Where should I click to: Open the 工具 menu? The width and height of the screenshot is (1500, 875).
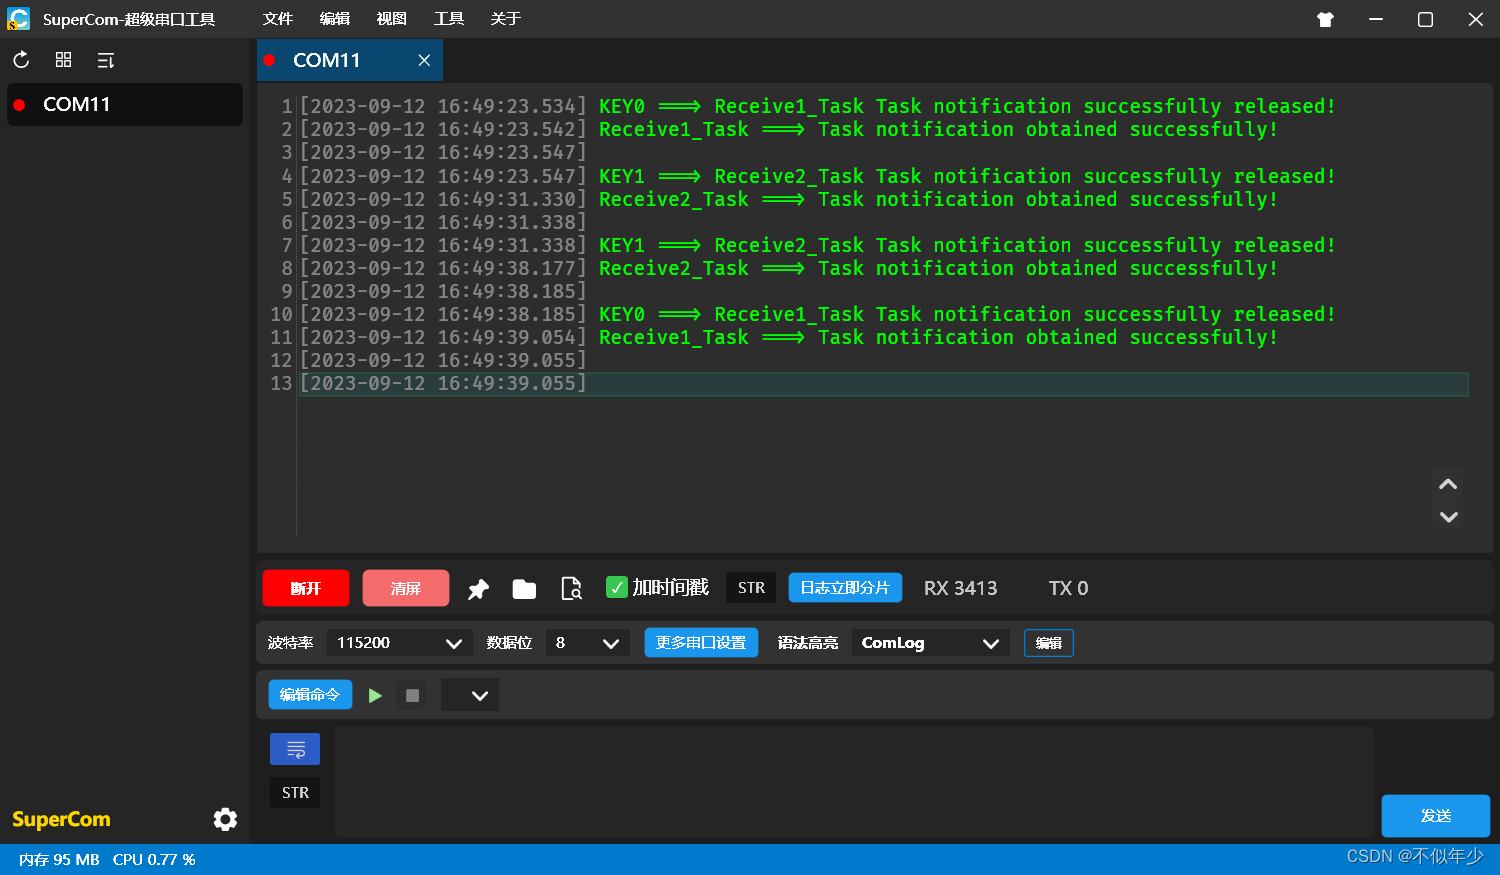coord(448,19)
